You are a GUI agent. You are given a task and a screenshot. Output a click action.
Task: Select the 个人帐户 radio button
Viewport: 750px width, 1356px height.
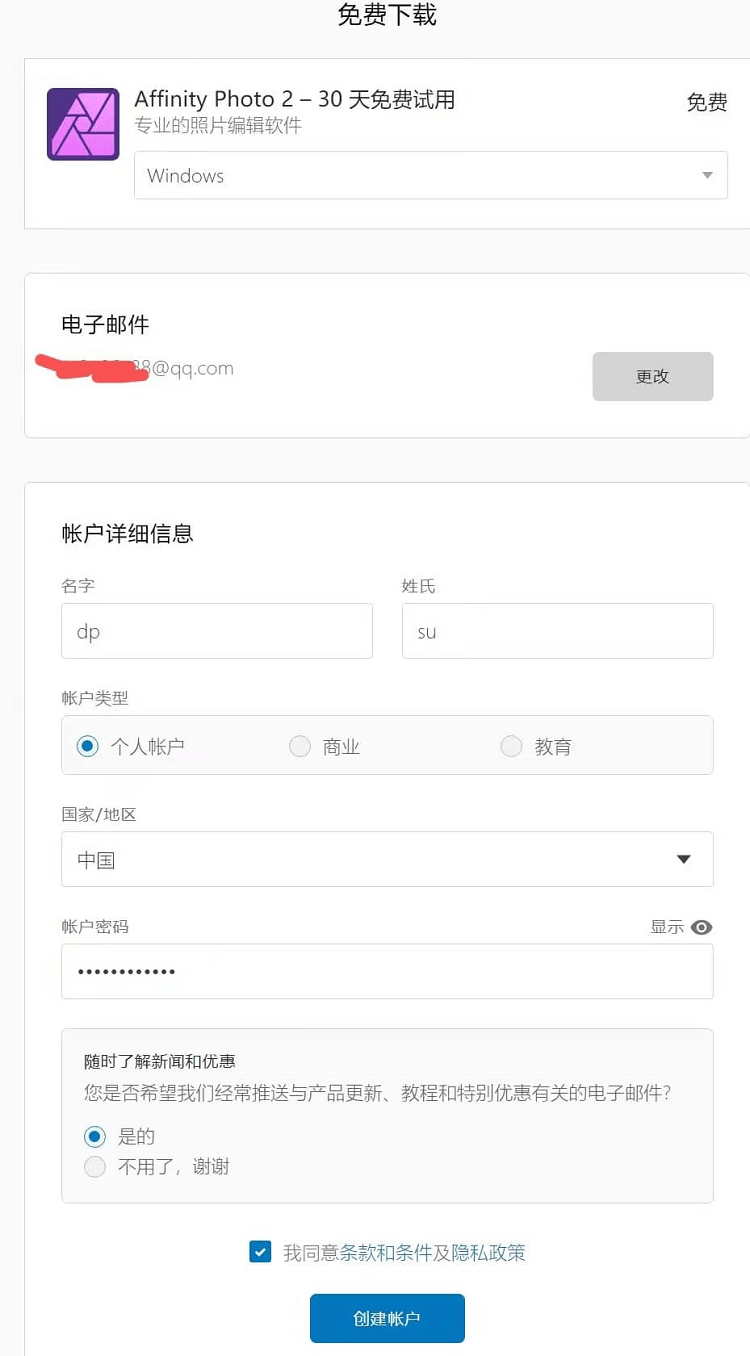tap(88, 746)
